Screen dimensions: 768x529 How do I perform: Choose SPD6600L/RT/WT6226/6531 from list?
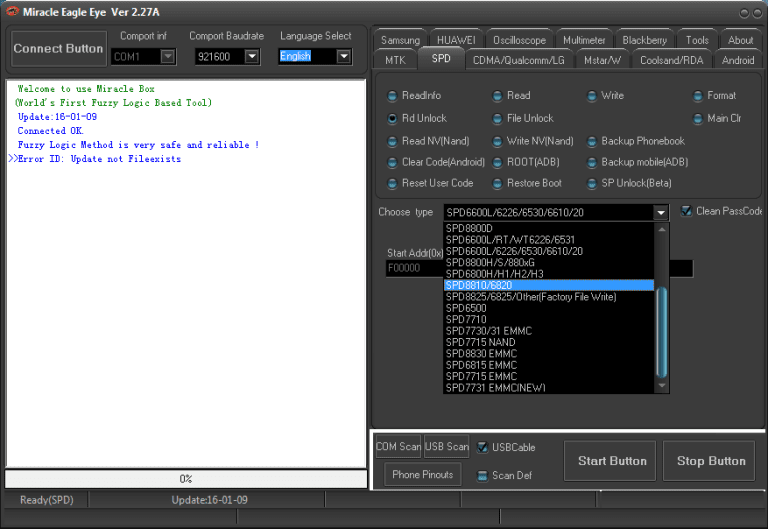point(549,240)
